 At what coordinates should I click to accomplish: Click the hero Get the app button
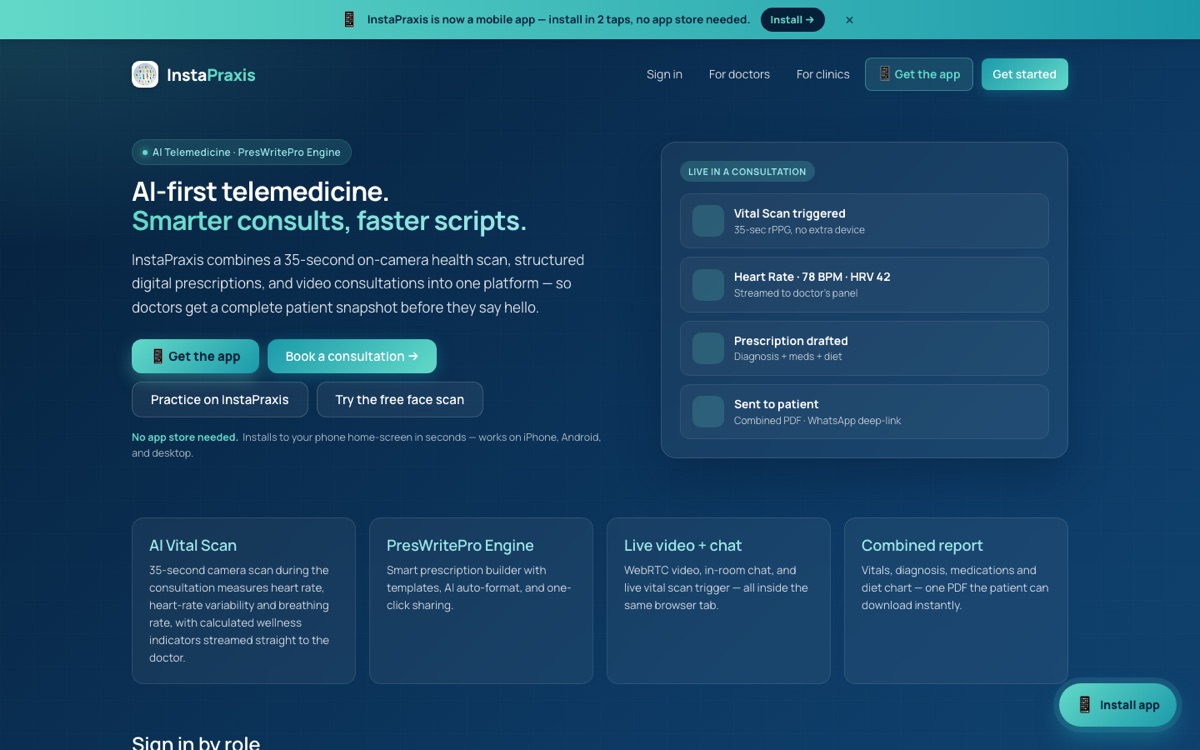pos(195,356)
